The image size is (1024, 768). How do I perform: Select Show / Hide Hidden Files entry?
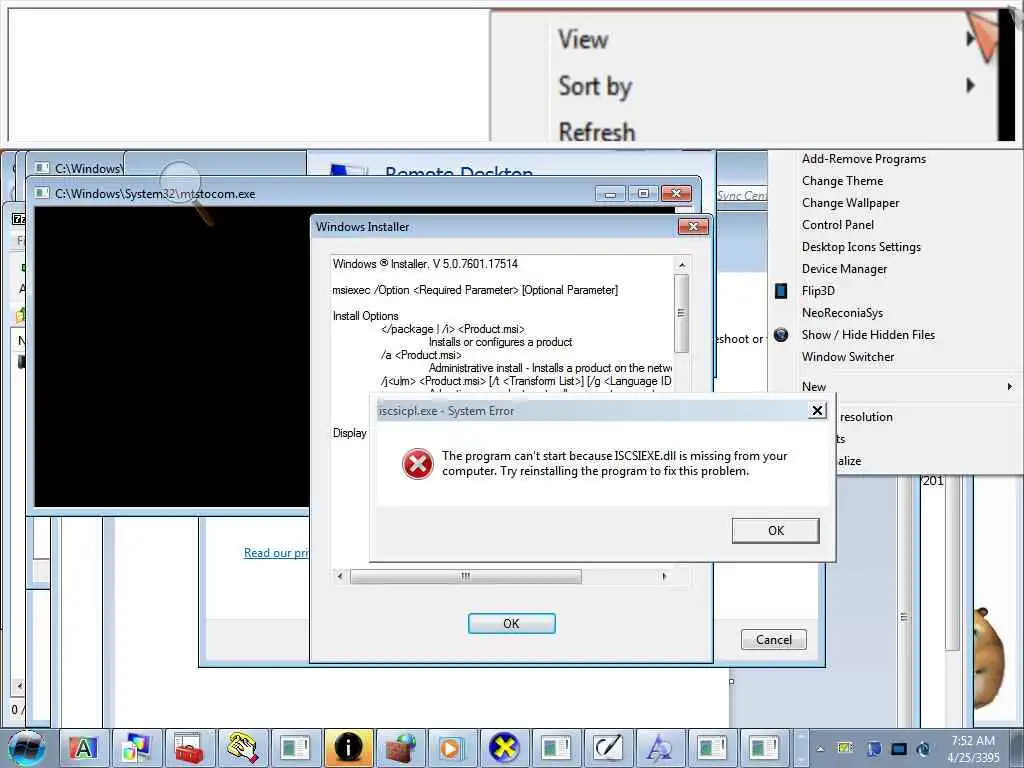[x=868, y=334]
